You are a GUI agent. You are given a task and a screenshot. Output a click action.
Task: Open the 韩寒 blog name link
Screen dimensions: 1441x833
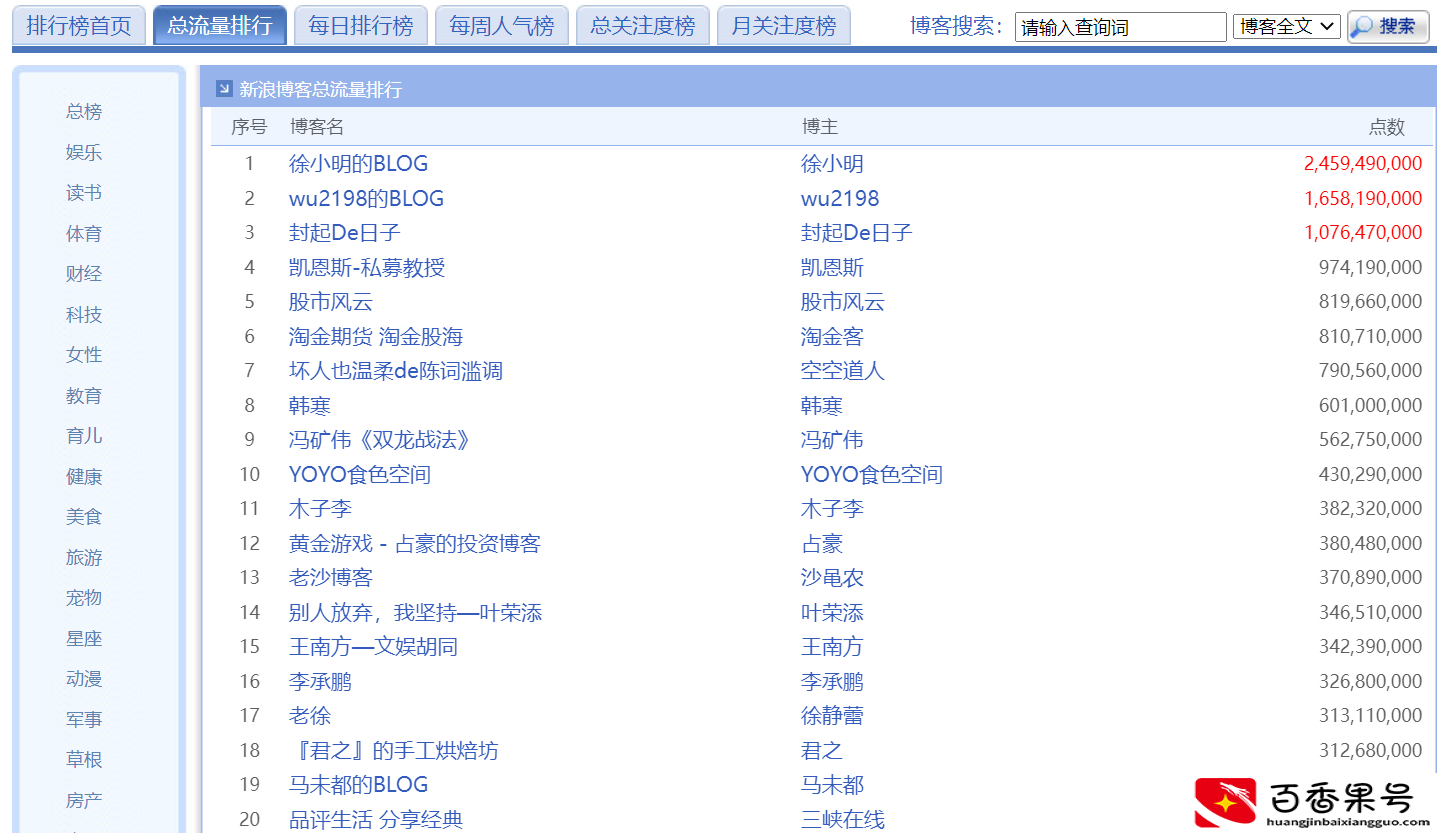pyautogui.click(x=310, y=405)
